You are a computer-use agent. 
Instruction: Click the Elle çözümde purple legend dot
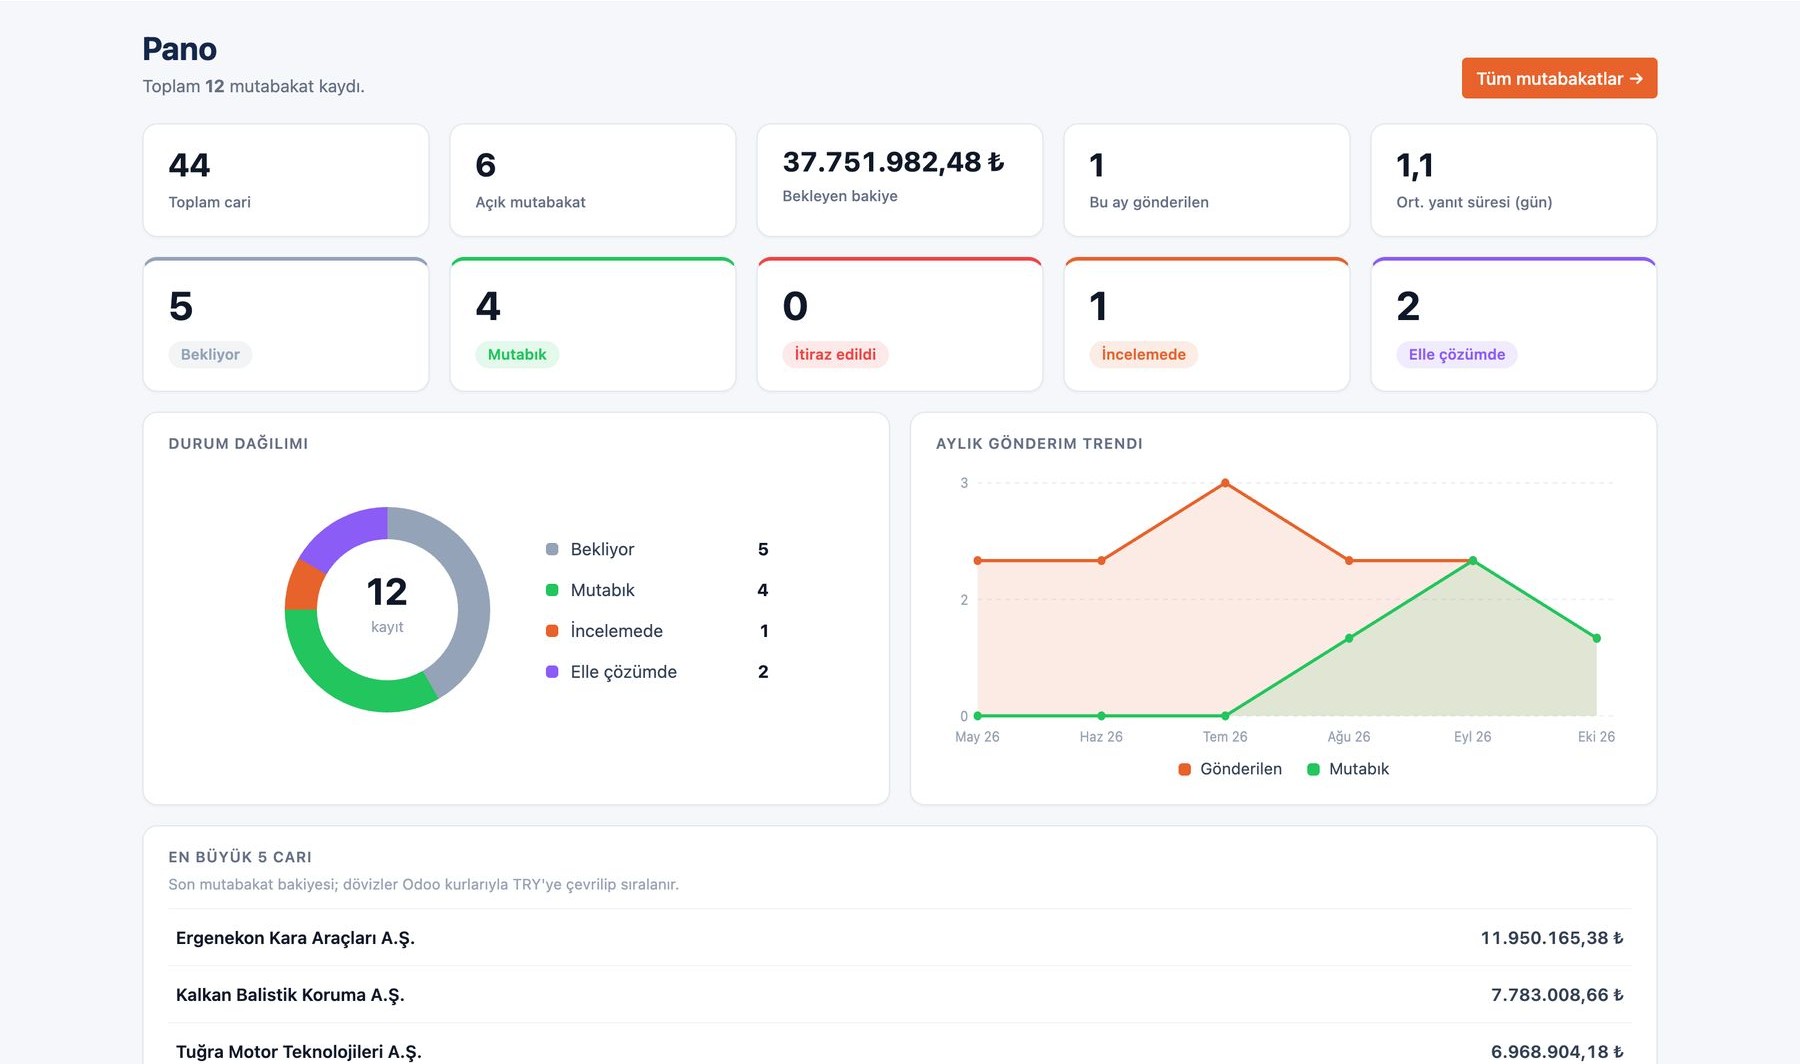pyautogui.click(x=552, y=672)
